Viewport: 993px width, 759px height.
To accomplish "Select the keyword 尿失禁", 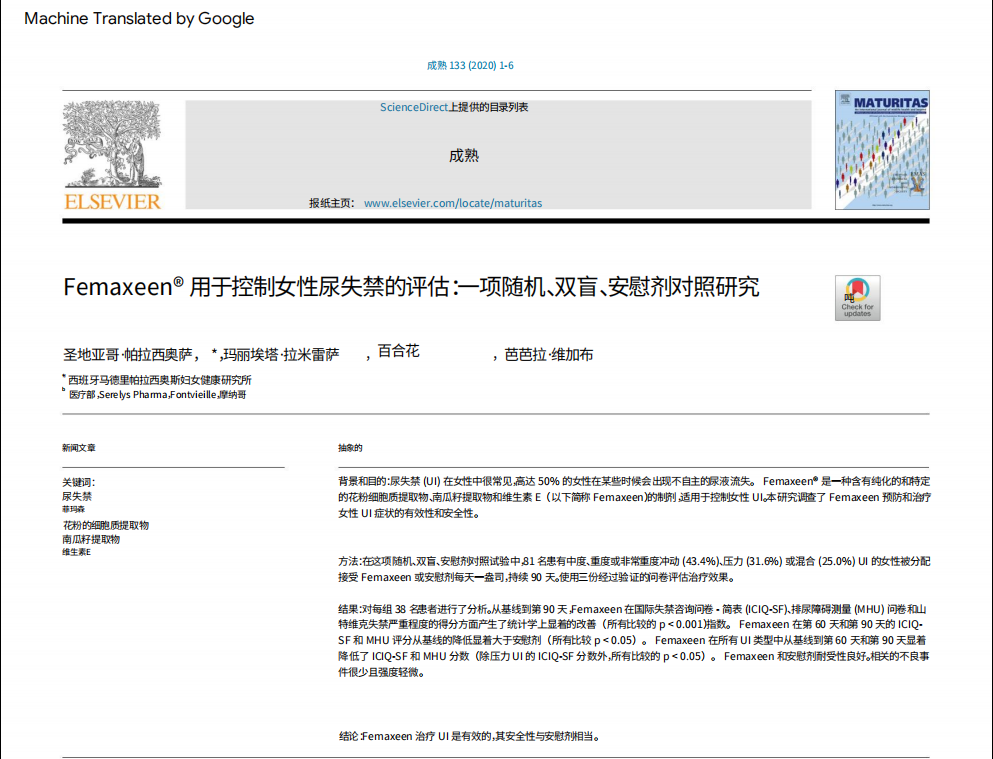I will coord(77,496).
